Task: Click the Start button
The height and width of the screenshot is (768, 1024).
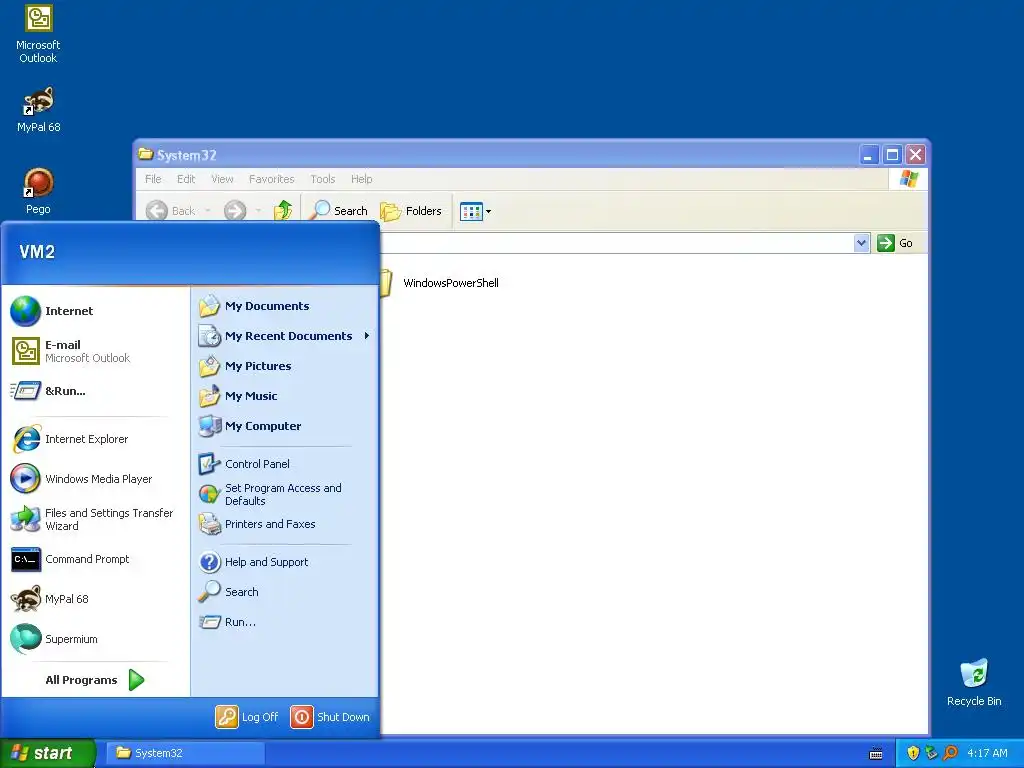Action: coord(47,753)
